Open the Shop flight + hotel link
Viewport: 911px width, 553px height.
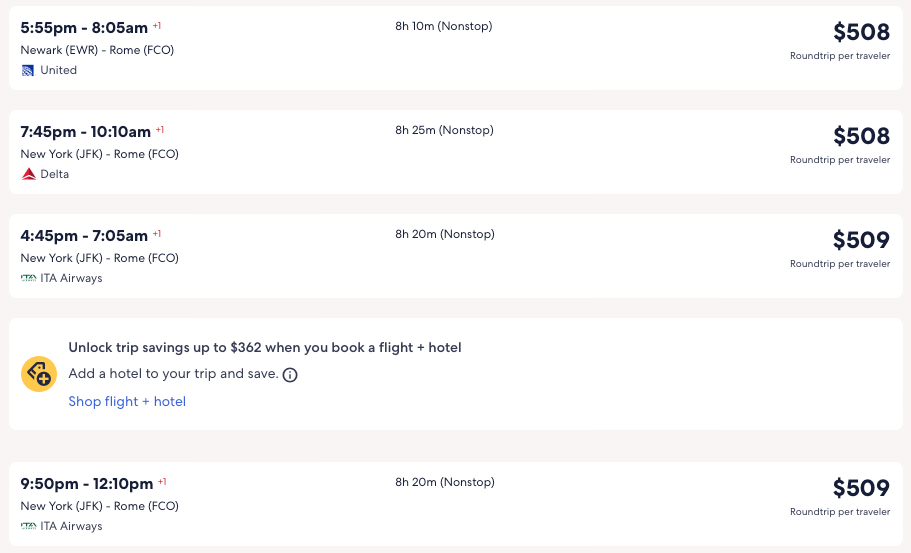click(x=127, y=402)
